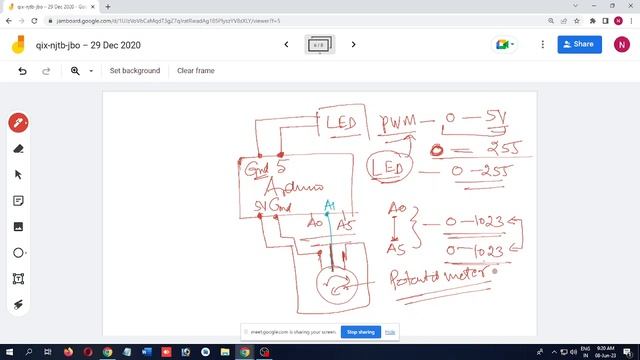Redo the last undone action

click(46, 71)
